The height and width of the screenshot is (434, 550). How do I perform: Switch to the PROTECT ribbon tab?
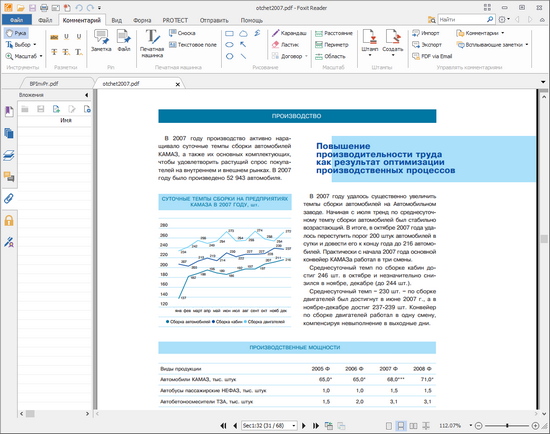click(175, 20)
